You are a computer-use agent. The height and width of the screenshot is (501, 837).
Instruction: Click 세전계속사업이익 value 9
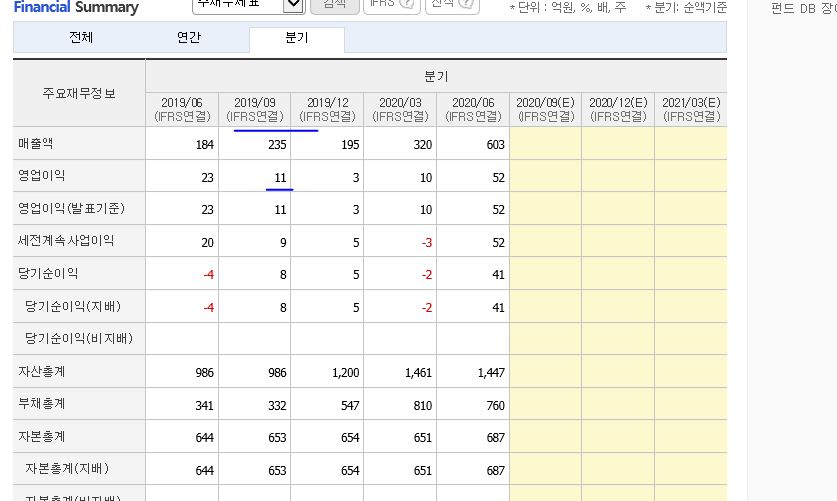pos(283,243)
